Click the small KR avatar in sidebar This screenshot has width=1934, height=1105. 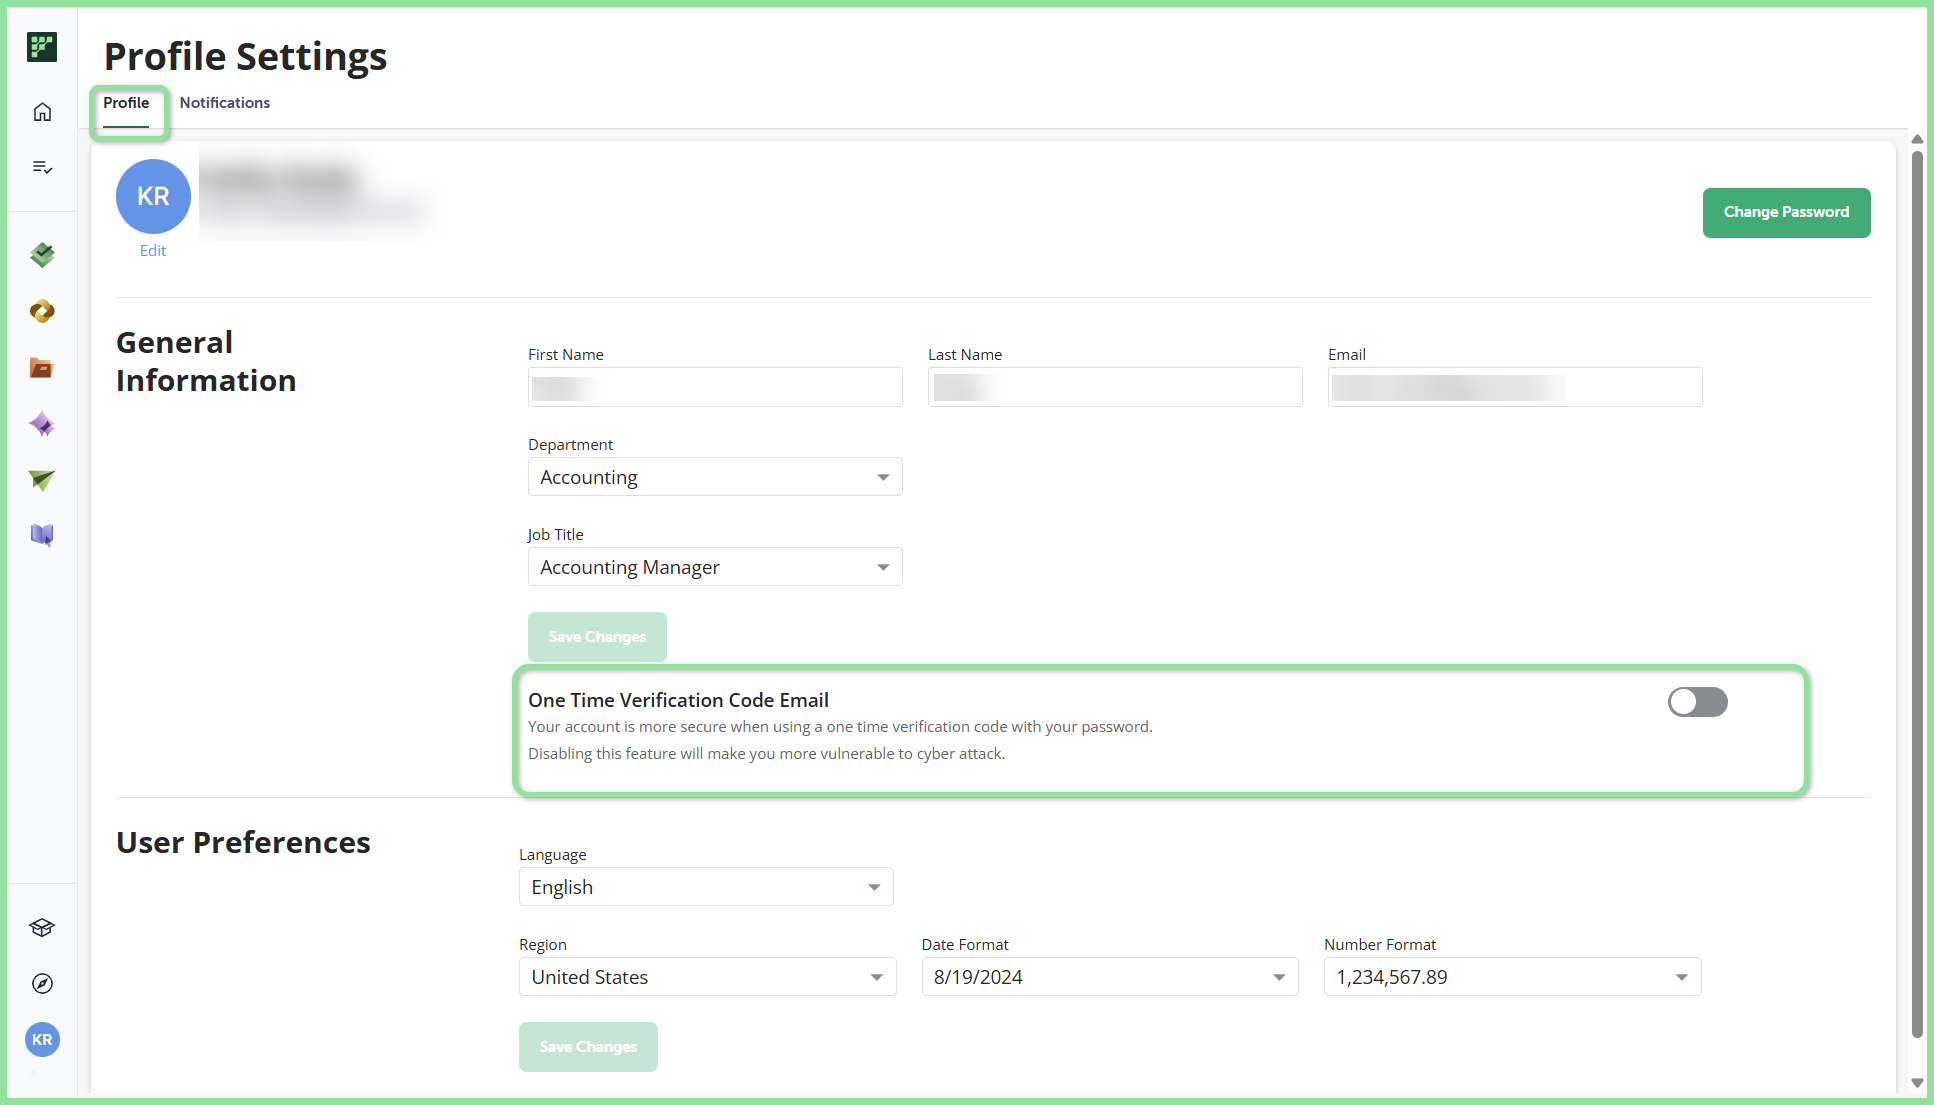point(42,1040)
